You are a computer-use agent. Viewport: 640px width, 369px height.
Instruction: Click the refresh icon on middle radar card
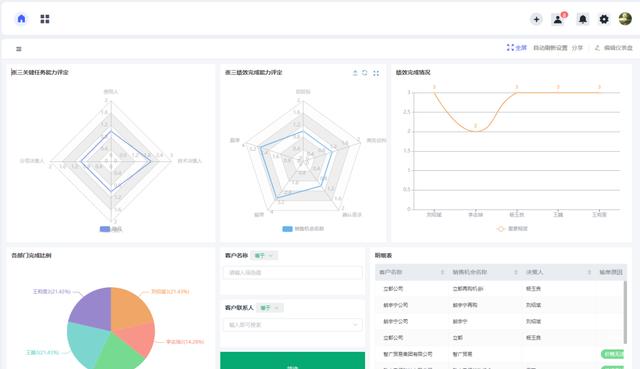(365, 73)
